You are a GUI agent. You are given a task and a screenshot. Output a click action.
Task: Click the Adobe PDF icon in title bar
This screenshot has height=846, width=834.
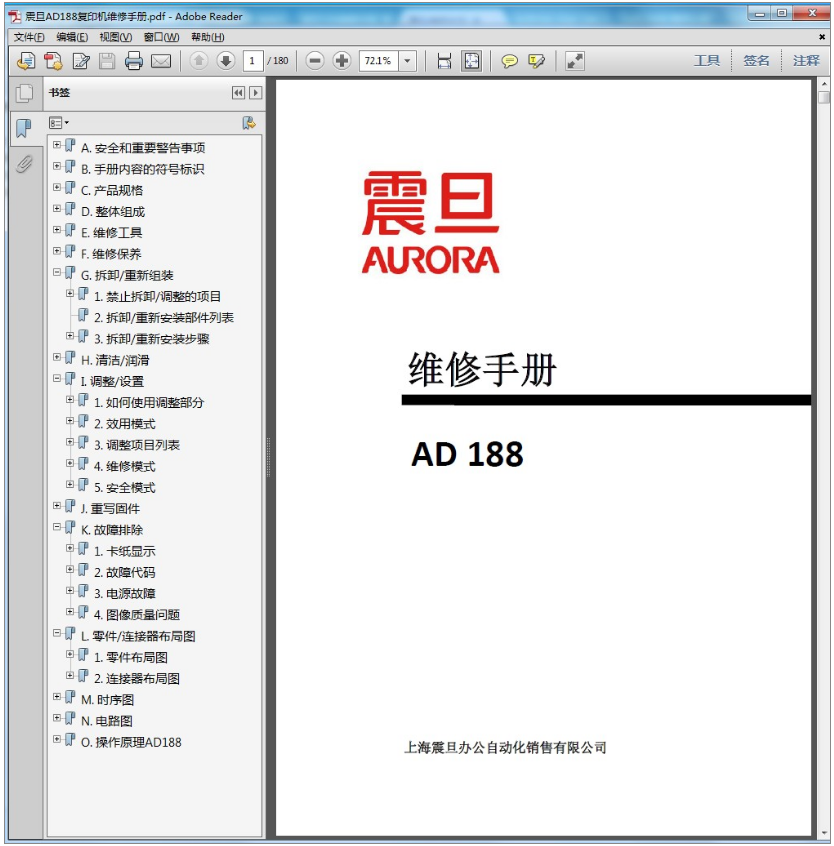15,16
